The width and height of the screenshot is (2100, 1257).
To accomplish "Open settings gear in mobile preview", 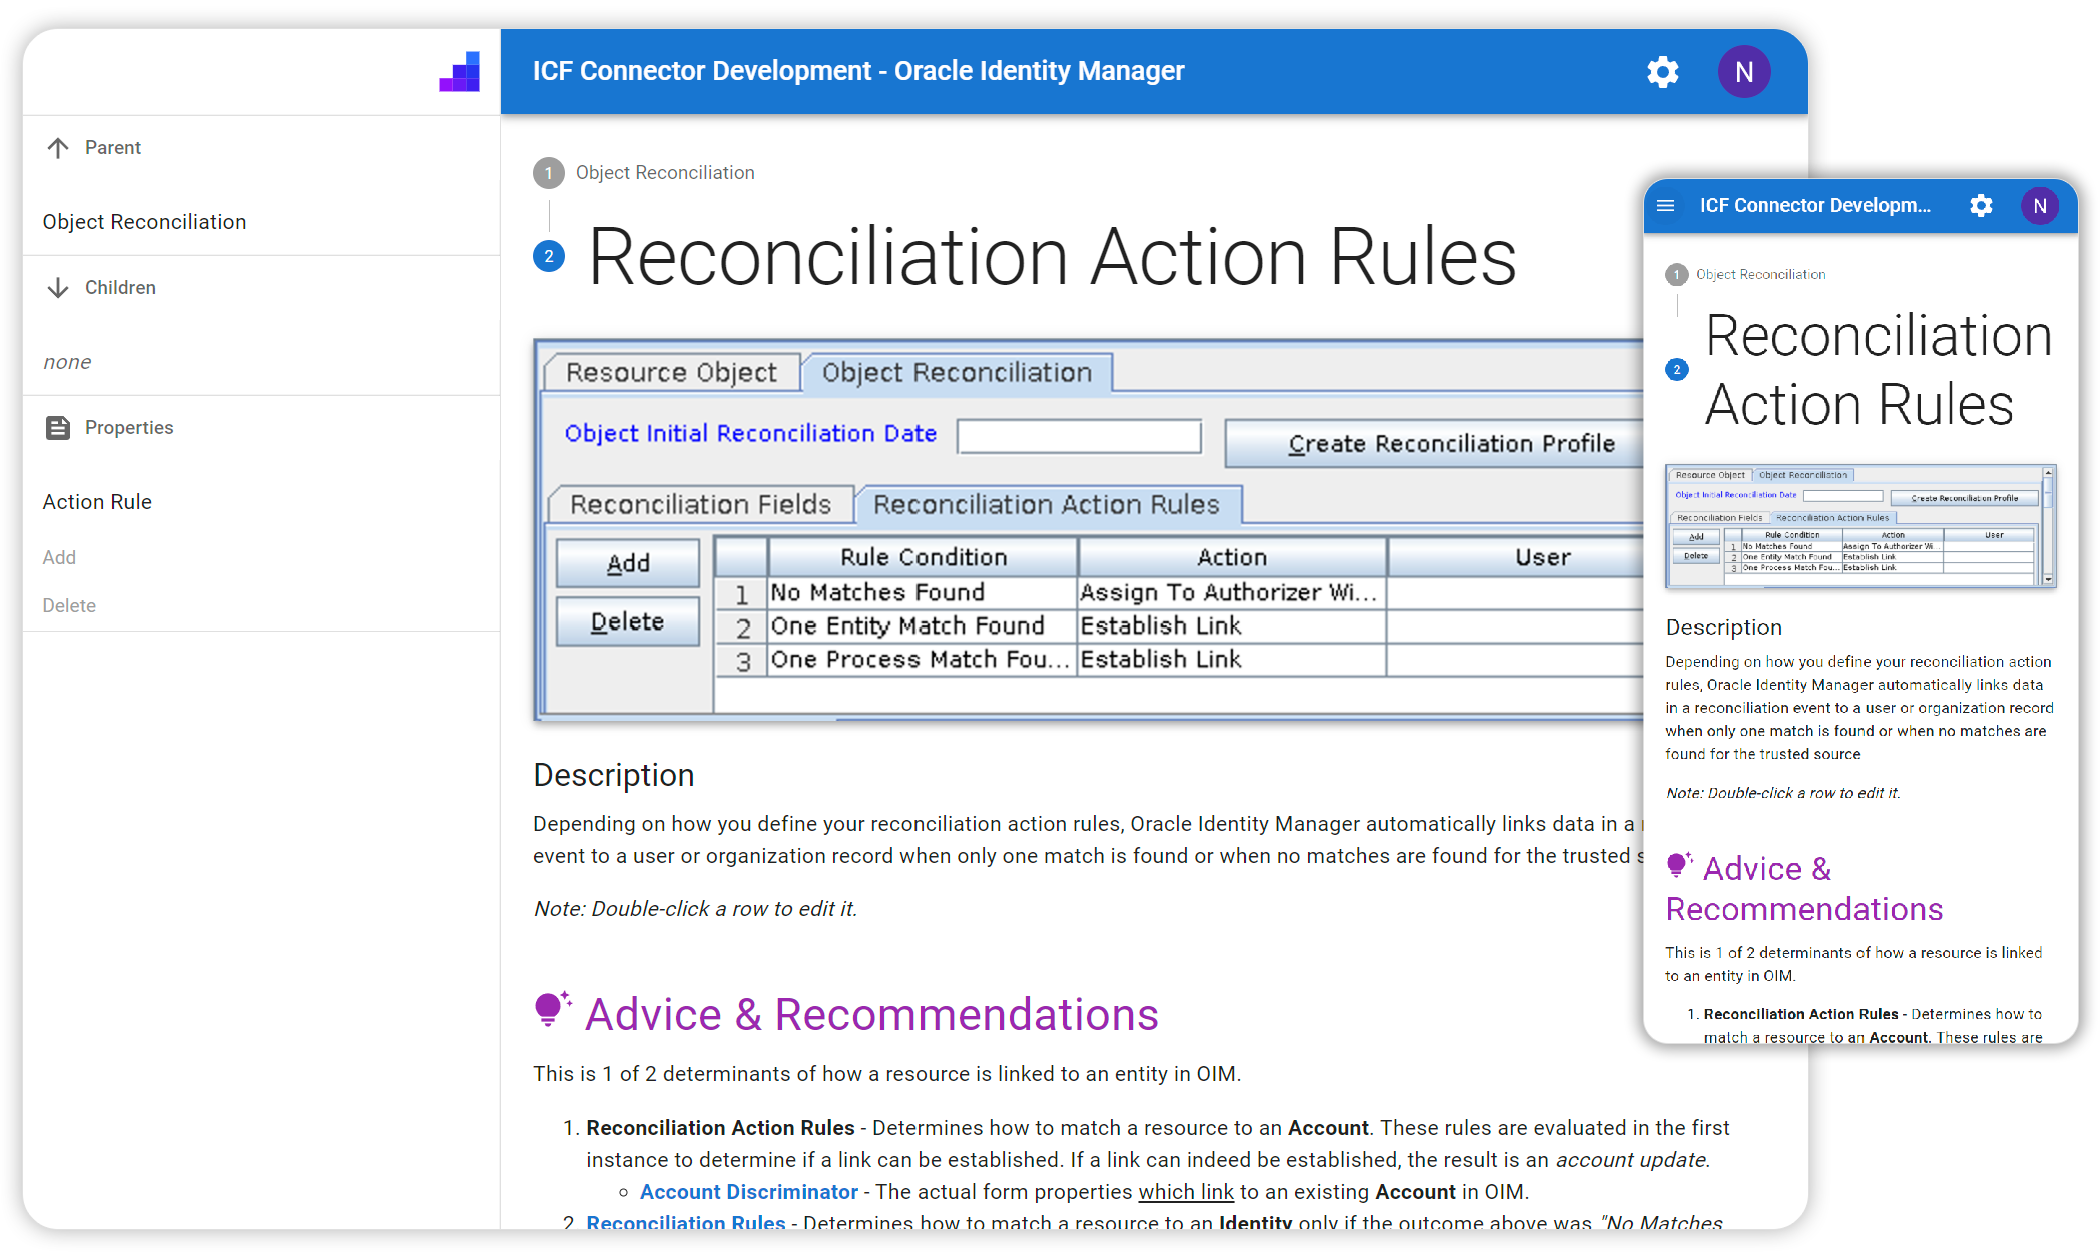I will 1981,206.
